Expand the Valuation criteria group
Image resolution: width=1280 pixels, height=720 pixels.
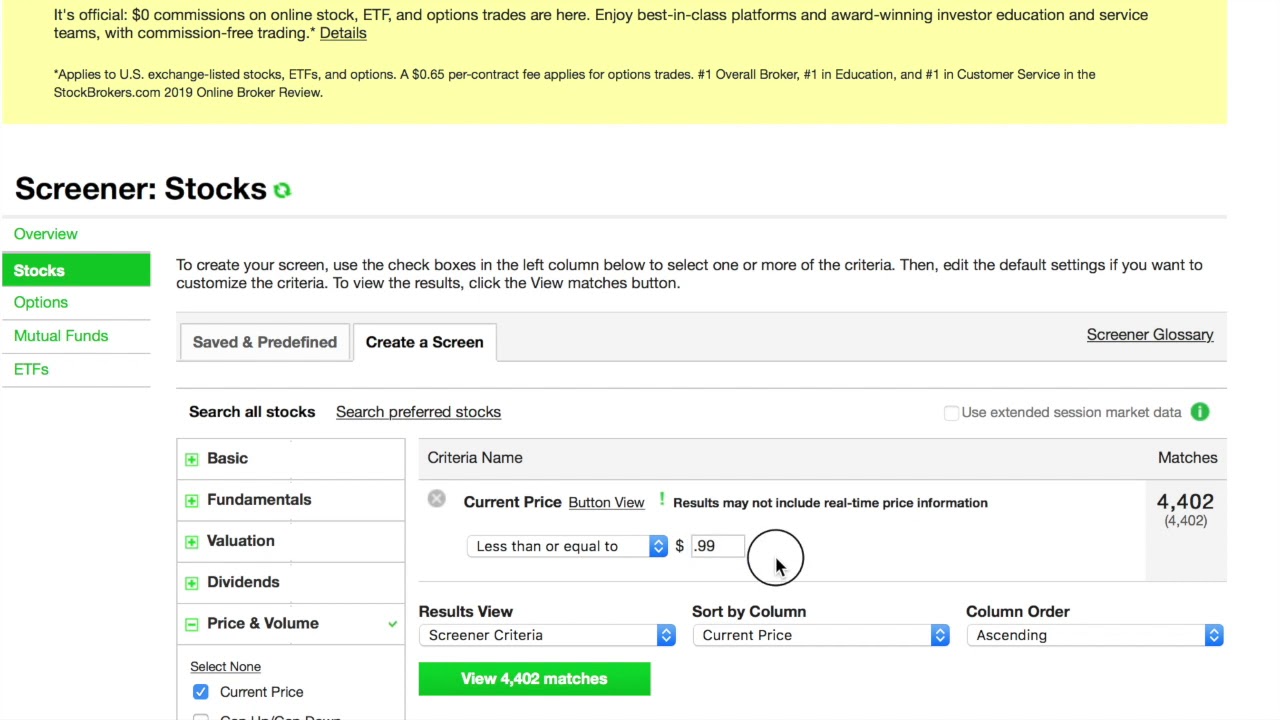(192, 542)
